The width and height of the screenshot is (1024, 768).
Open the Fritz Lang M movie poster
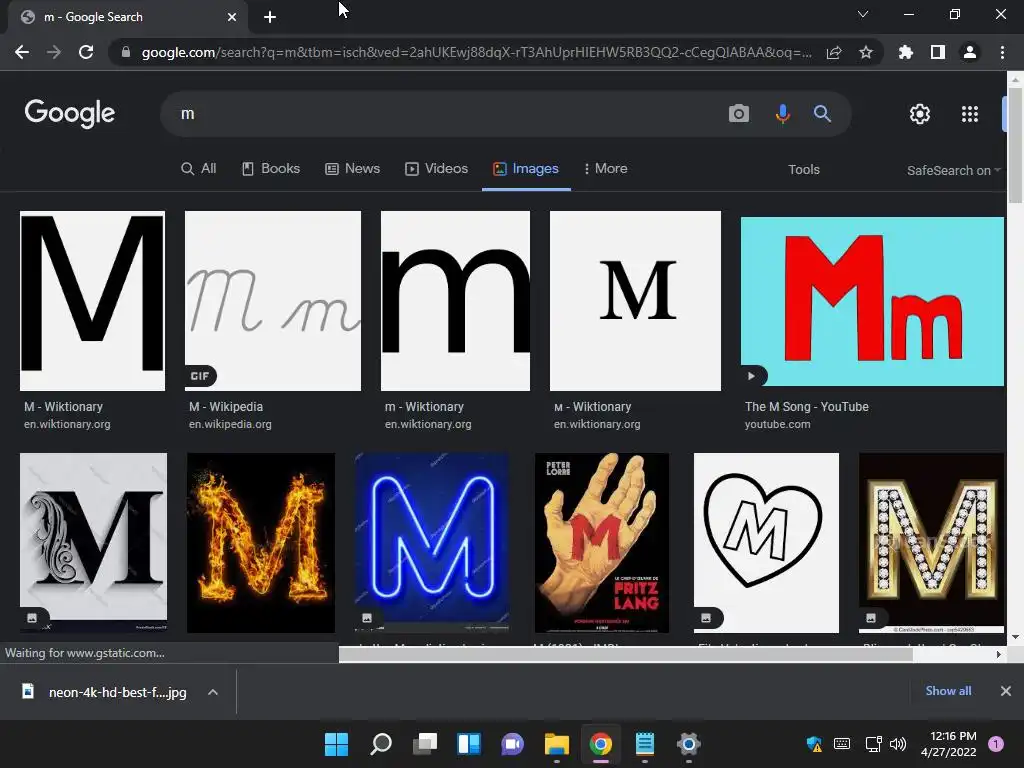pos(601,542)
